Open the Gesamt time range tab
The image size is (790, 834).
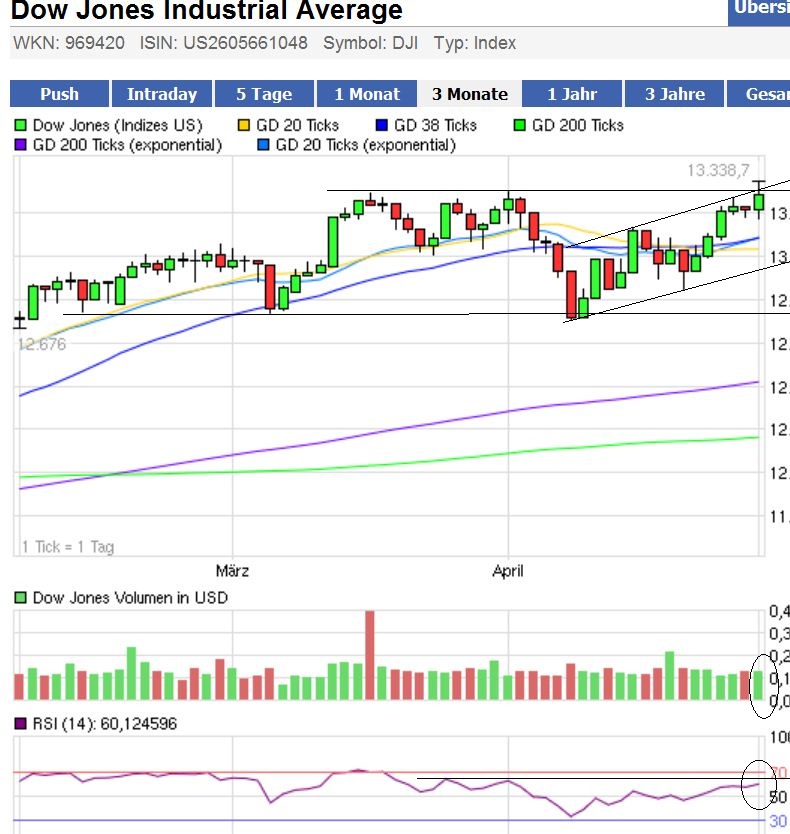[759, 94]
